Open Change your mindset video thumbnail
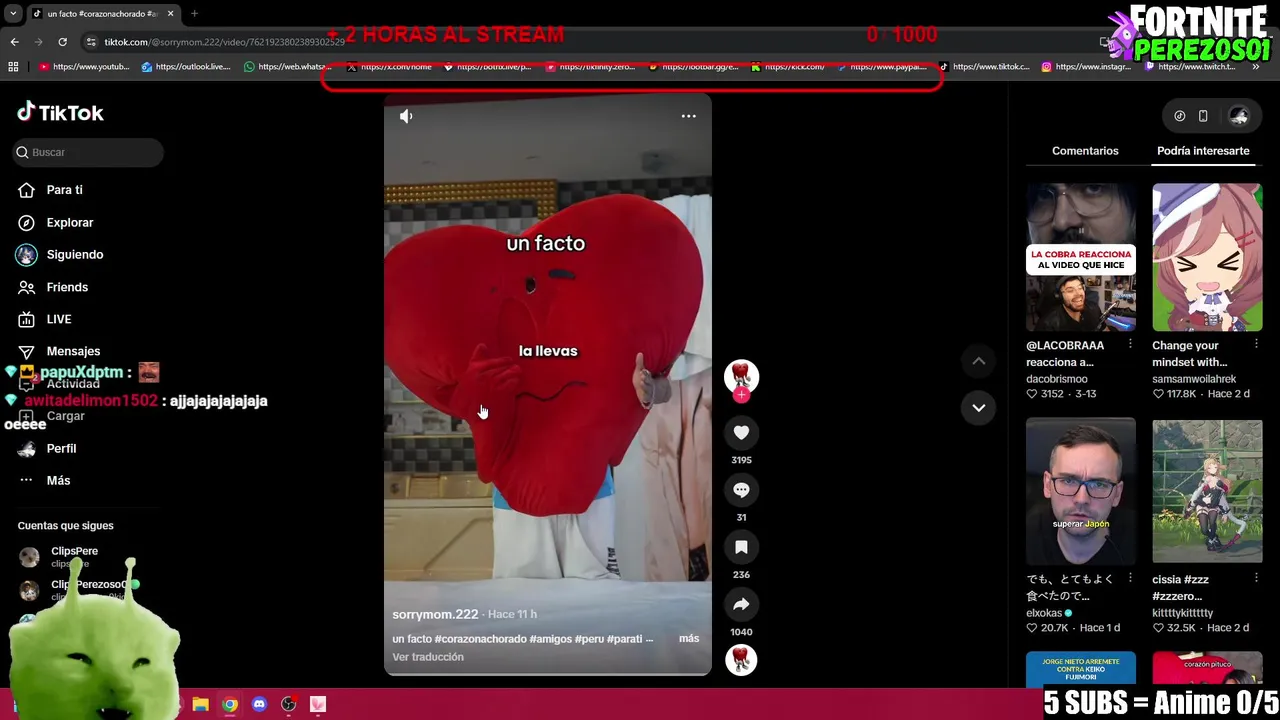Viewport: 1280px width, 720px height. [x=1207, y=257]
